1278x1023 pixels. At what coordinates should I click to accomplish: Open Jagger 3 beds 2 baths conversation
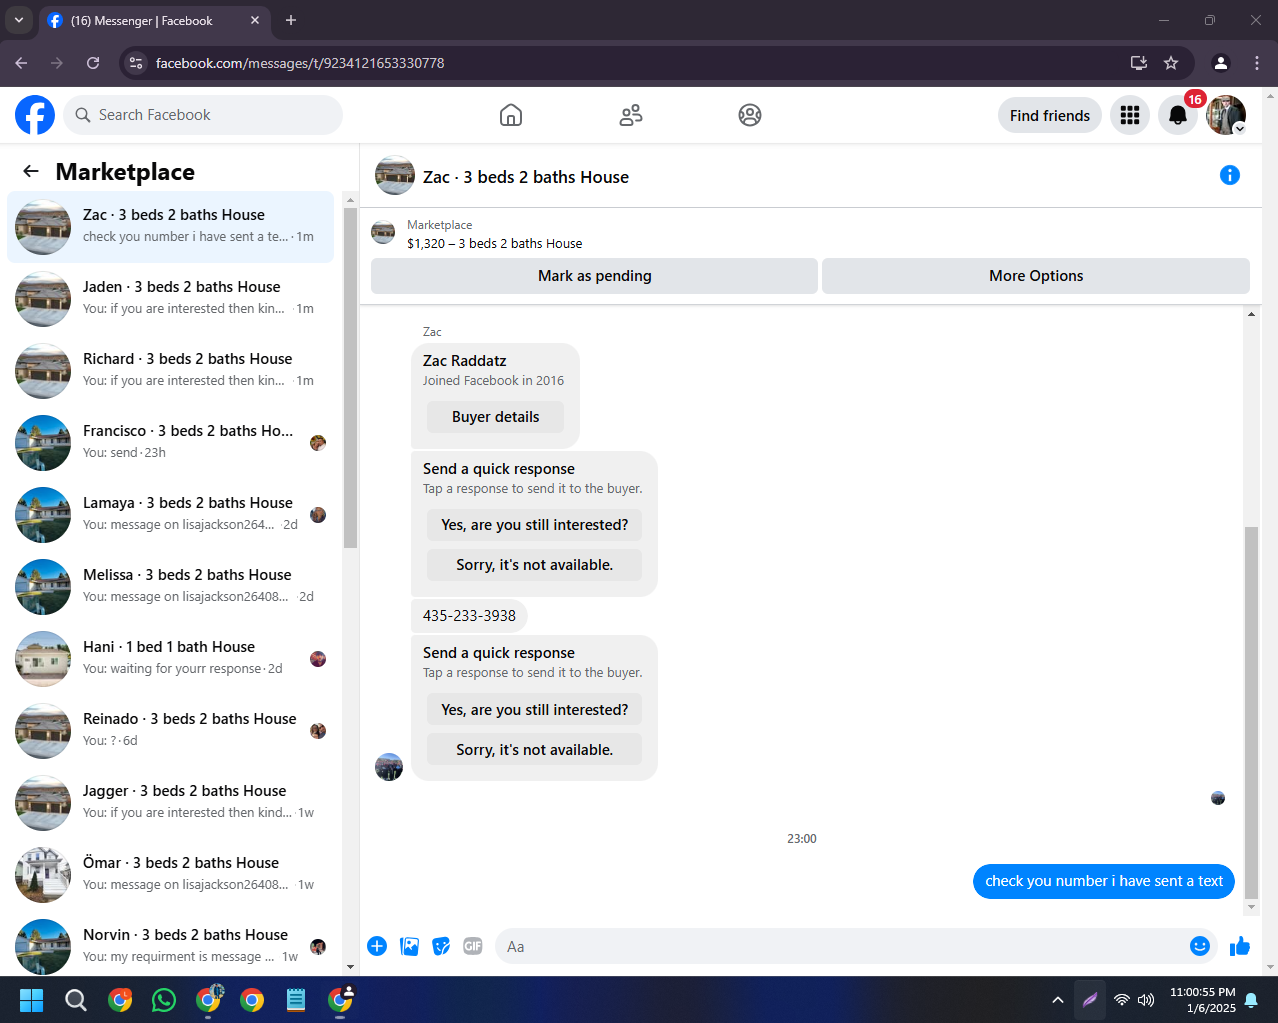pos(170,802)
